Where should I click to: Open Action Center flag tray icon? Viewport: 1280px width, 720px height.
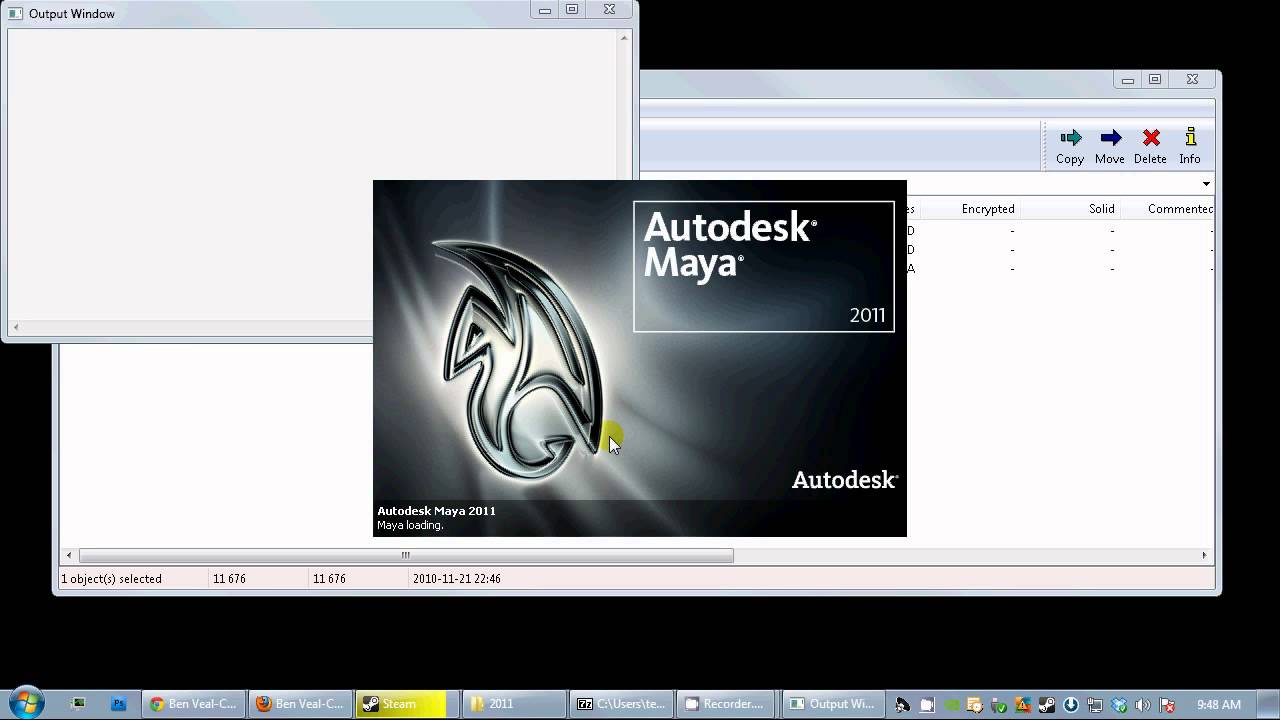(x=1167, y=705)
